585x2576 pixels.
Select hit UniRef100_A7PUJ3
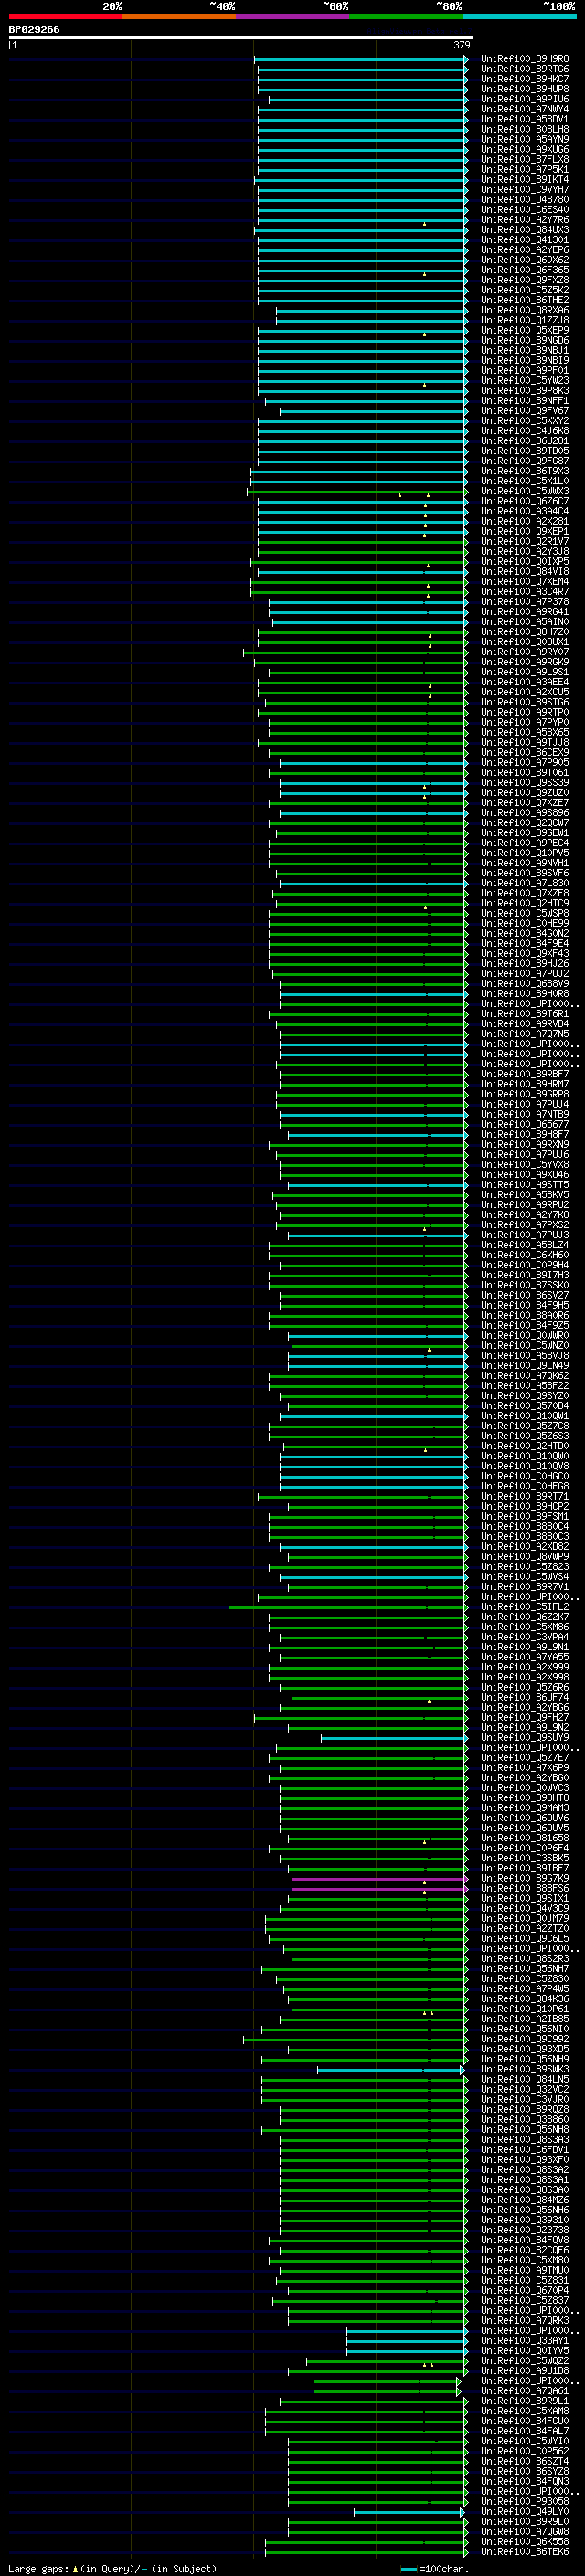[525, 1235]
